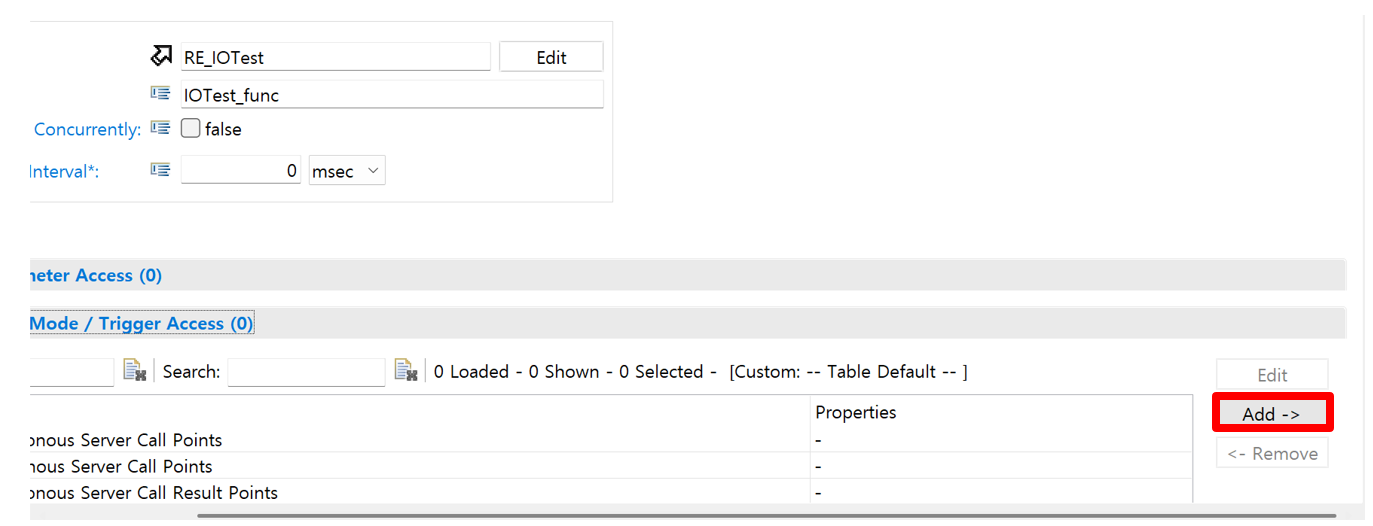Click Edit button next to RE_IOTest
This screenshot has width=1373, height=526.
pyautogui.click(x=551, y=57)
